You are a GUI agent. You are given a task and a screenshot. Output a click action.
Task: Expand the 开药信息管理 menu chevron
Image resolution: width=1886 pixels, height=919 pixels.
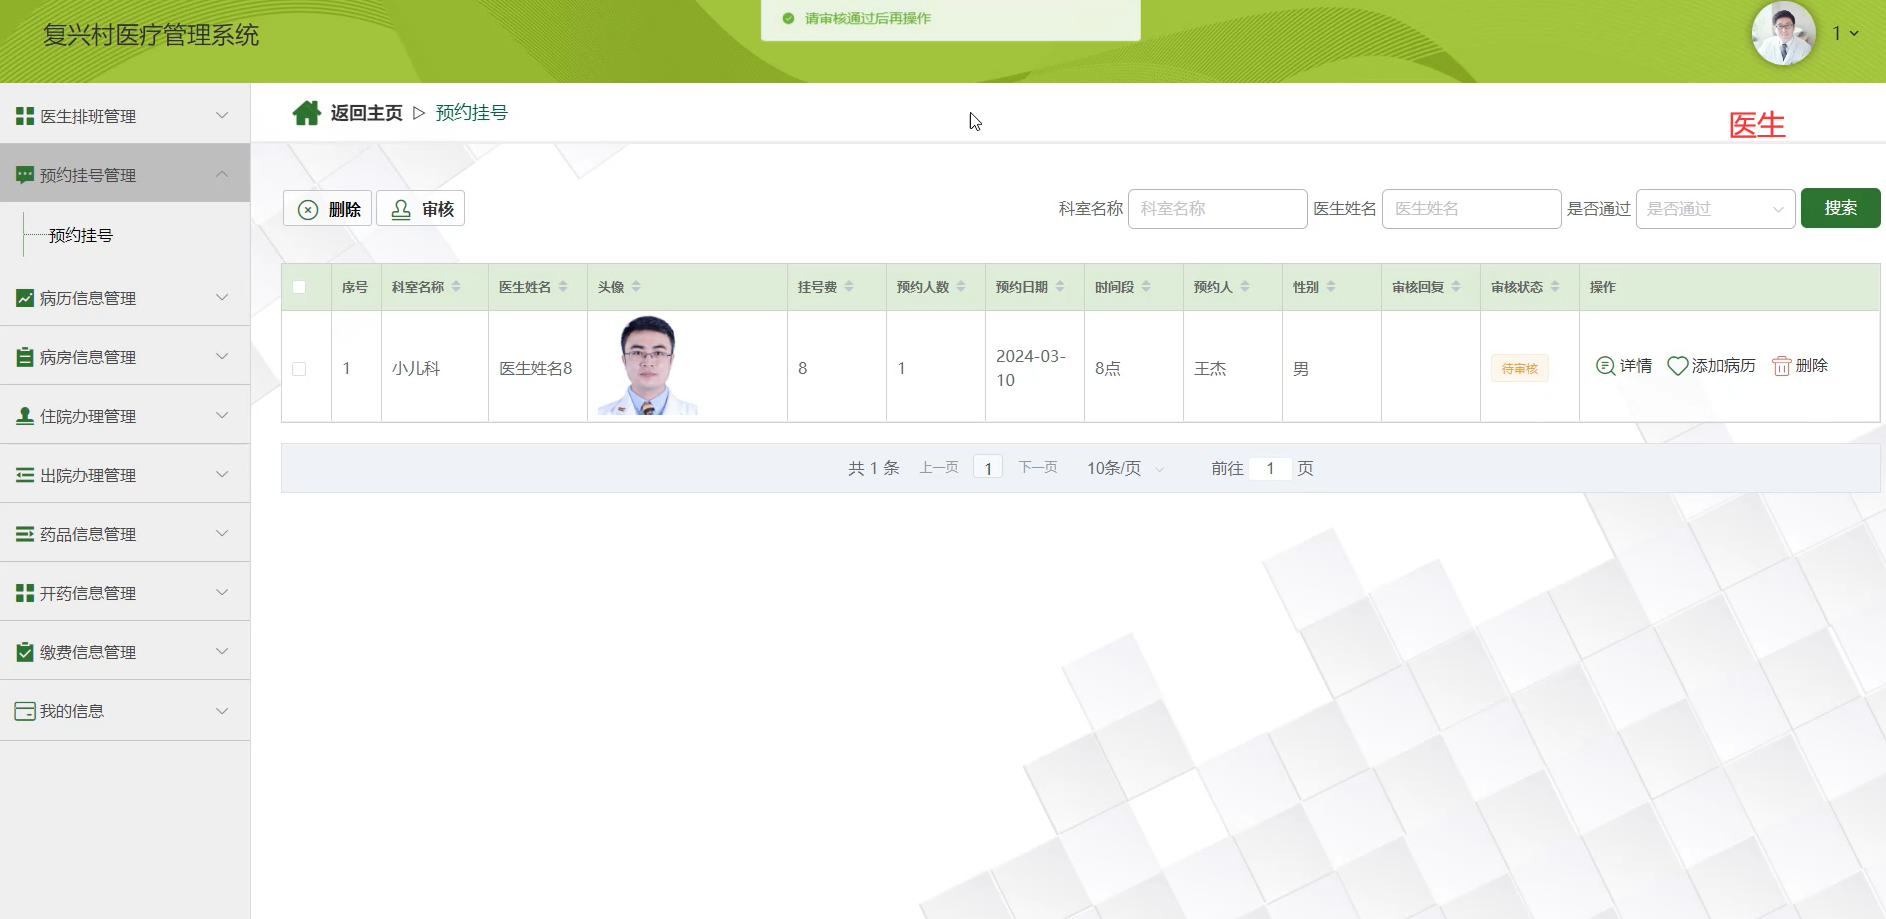(x=222, y=592)
